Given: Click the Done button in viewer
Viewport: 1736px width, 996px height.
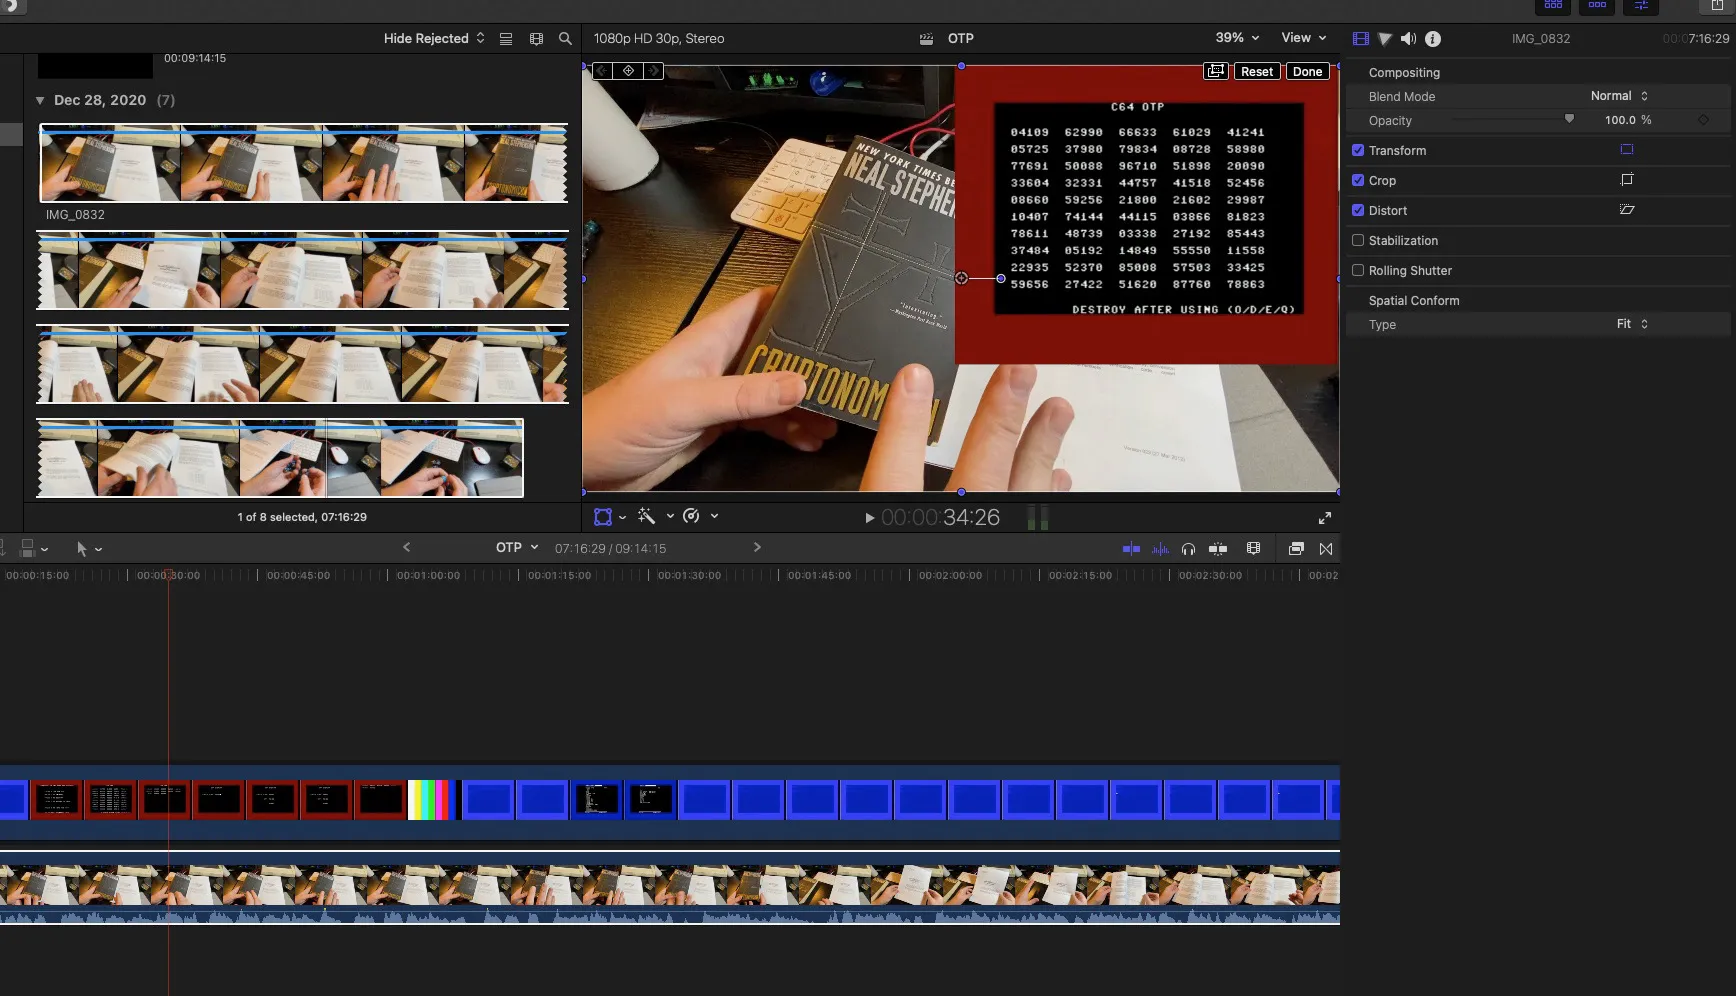Looking at the screenshot, I should (x=1307, y=72).
